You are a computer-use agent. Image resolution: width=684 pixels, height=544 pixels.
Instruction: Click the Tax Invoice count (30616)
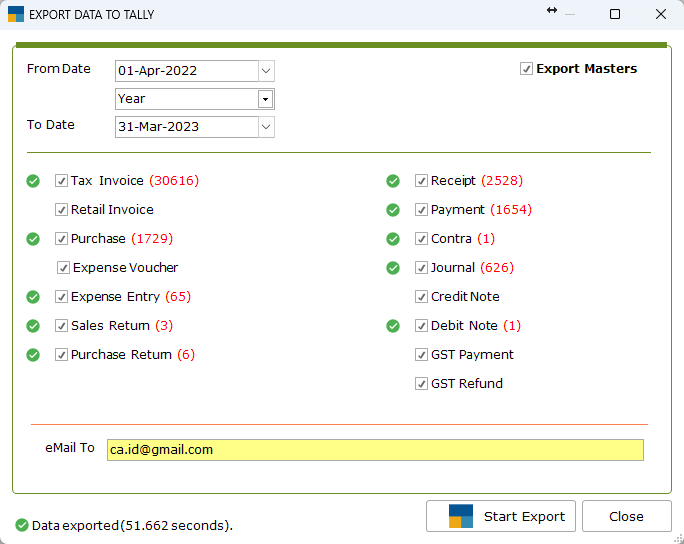point(174,181)
